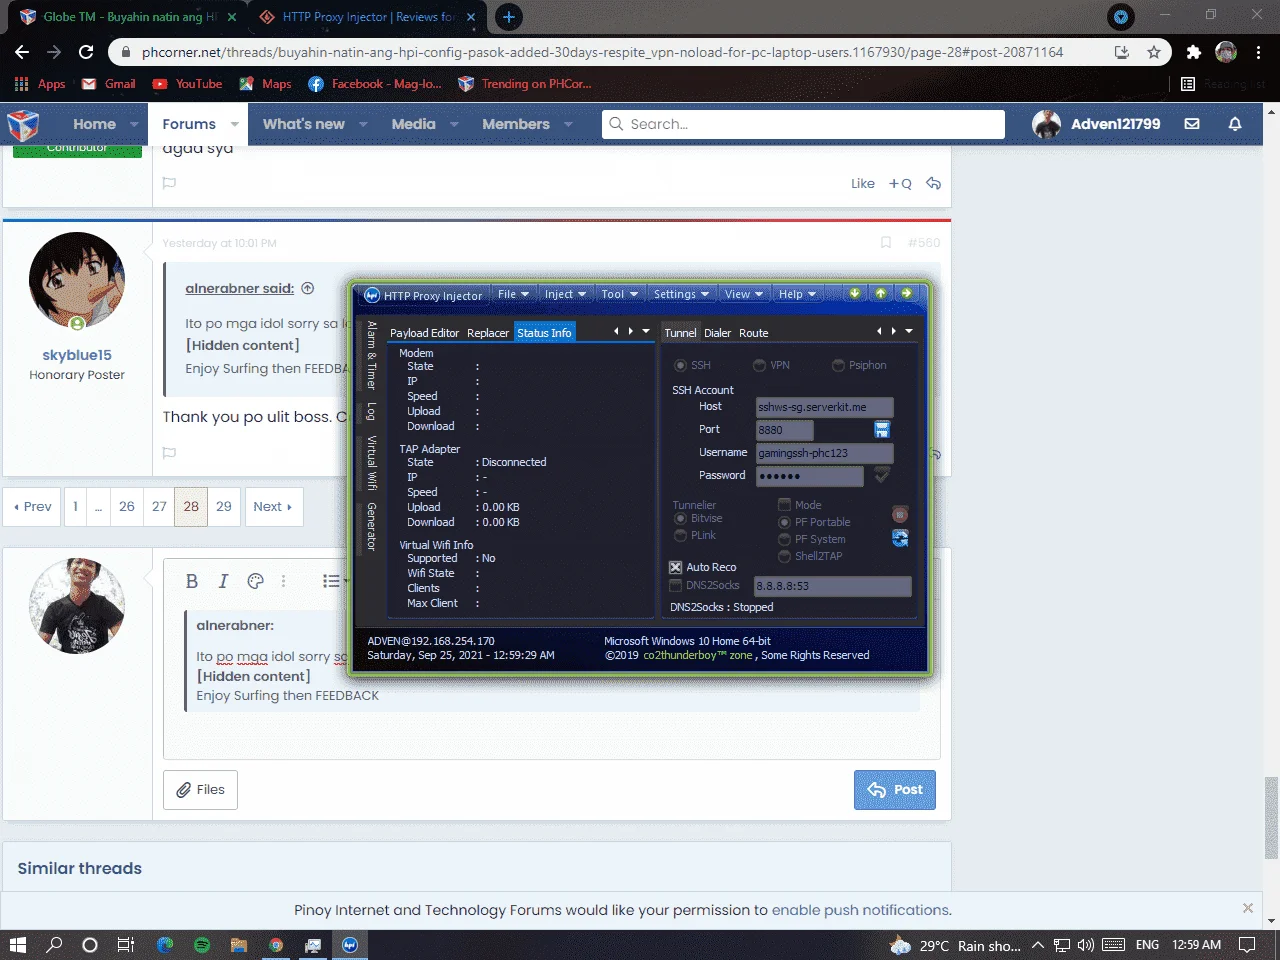
Task: Select the PF Portable mode option
Action: coord(784,522)
